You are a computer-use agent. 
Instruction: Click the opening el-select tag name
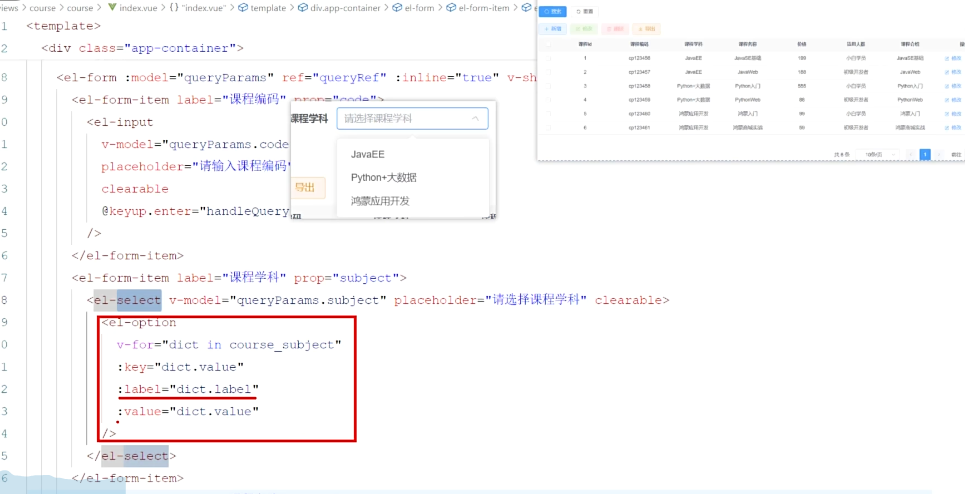pyautogui.click(x=127, y=300)
